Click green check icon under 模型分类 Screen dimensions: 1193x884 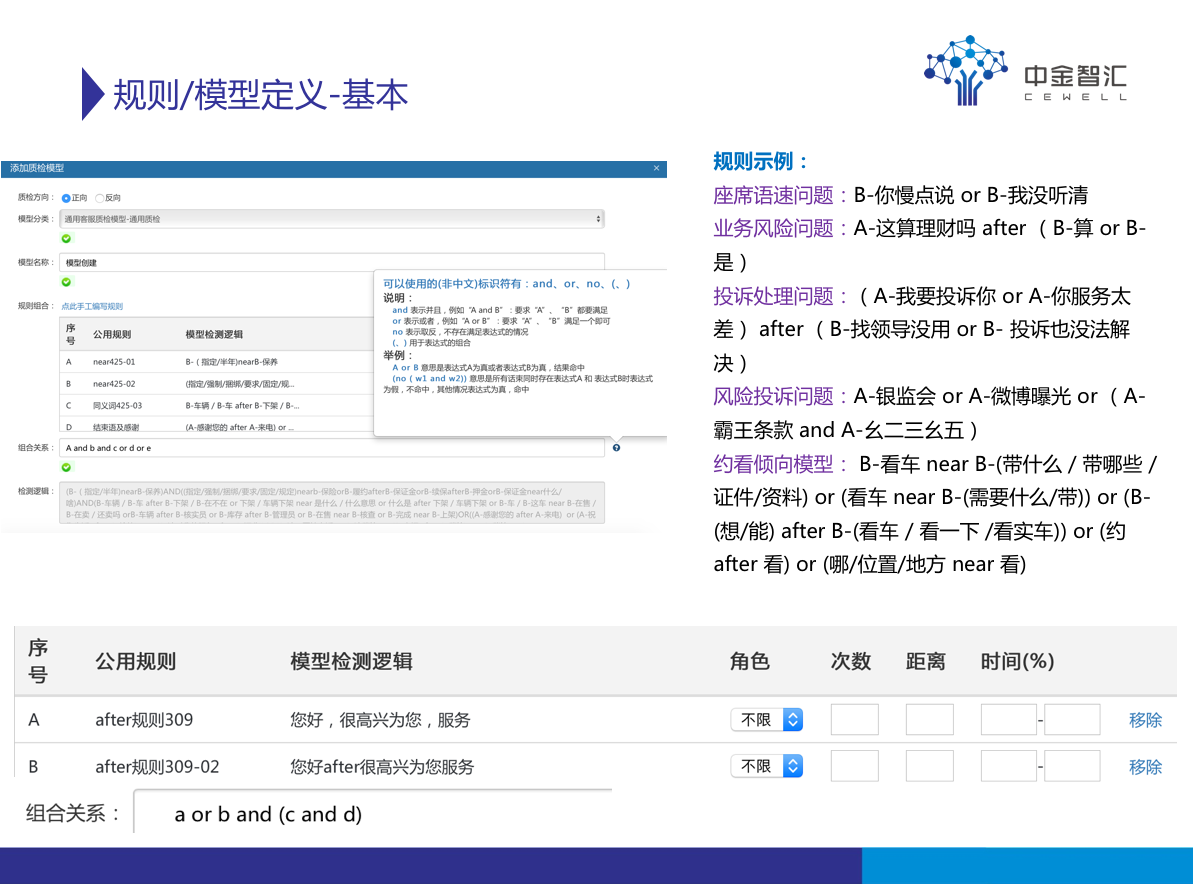point(67,238)
